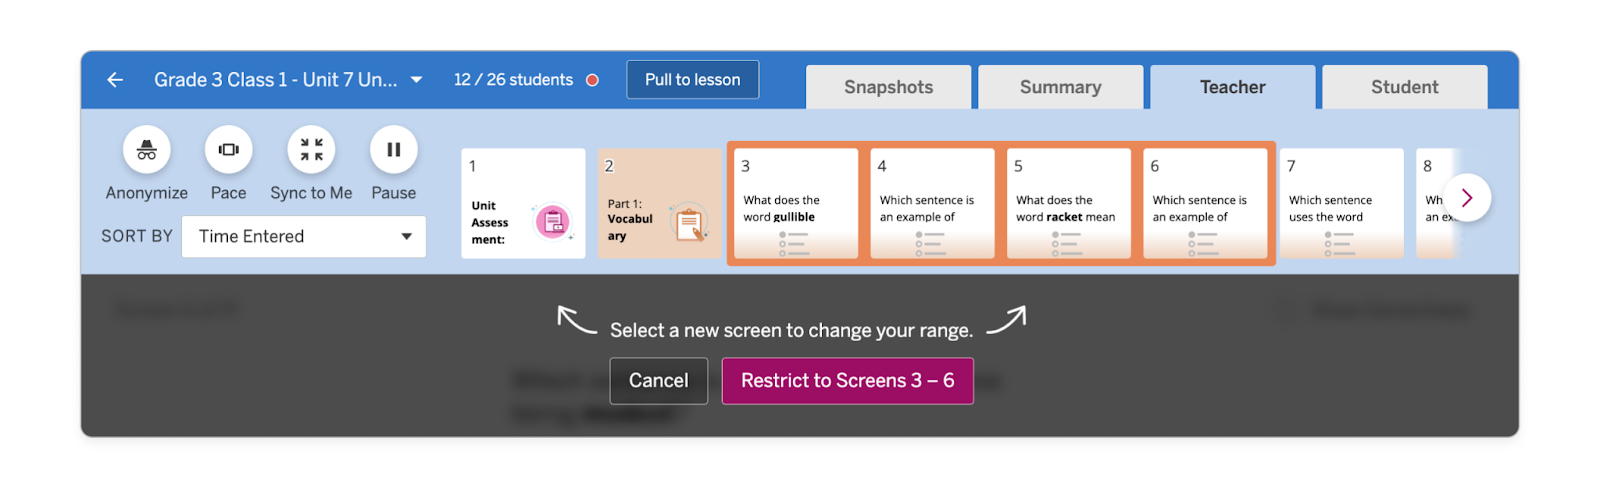Image resolution: width=1600 pixels, height=488 pixels.
Task: Select screen 2 Part 1: Vocabulary thumbnail
Action: coord(659,203)
